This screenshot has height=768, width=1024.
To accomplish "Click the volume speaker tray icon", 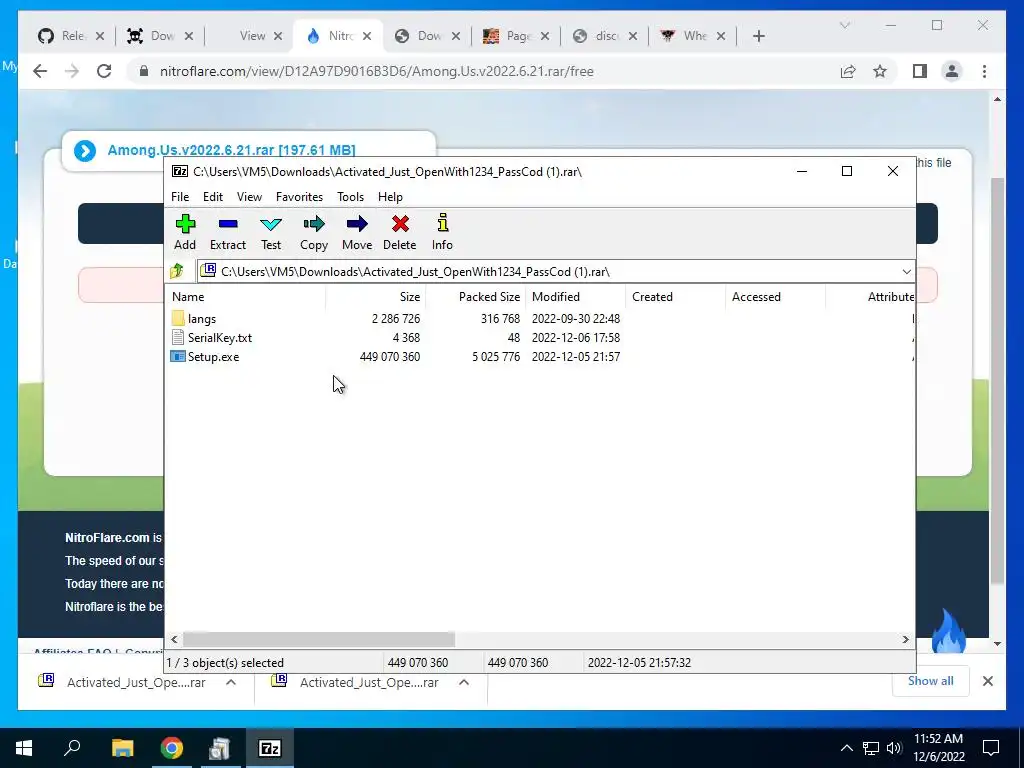I will click(894, 748).
